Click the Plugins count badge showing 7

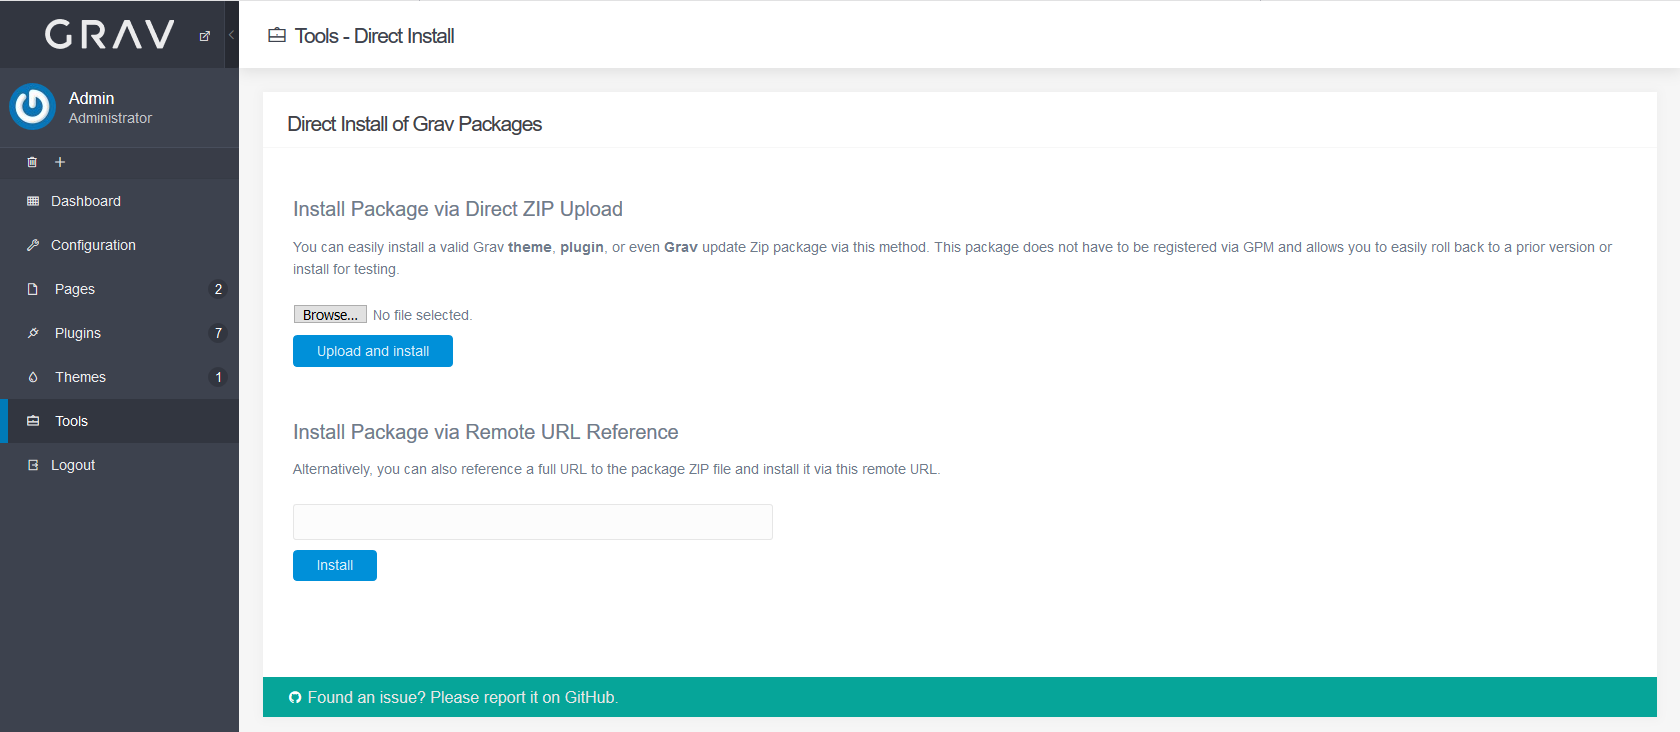[x=218, y=333]
